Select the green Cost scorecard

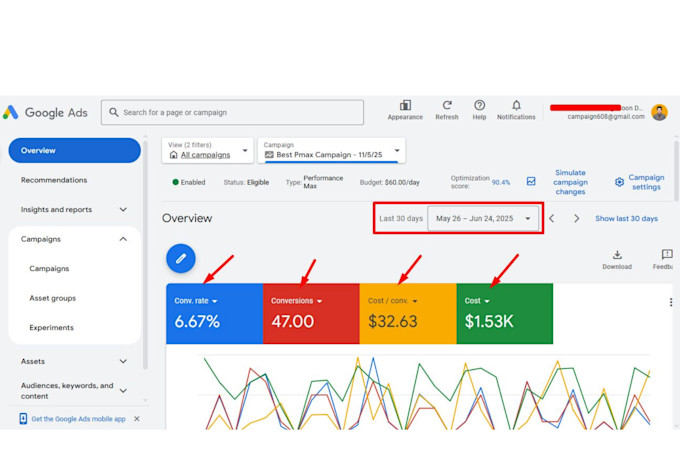(504, 314)
